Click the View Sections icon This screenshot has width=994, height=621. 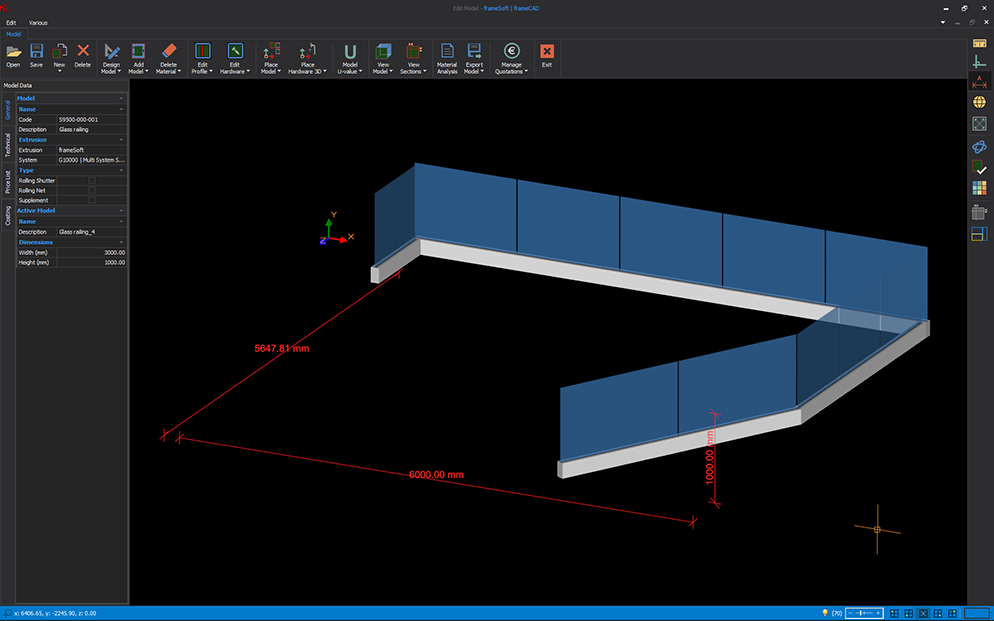tap(414, 51)
